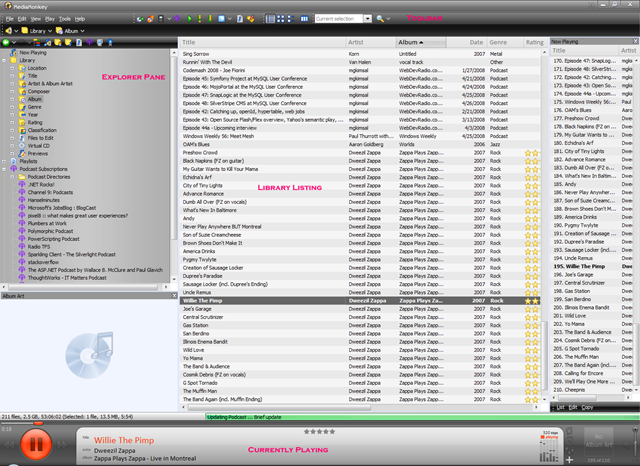The image size is (640, 466).
Task: Click the purple podcast icon in the top toolbar
Action: coord(177,19)
